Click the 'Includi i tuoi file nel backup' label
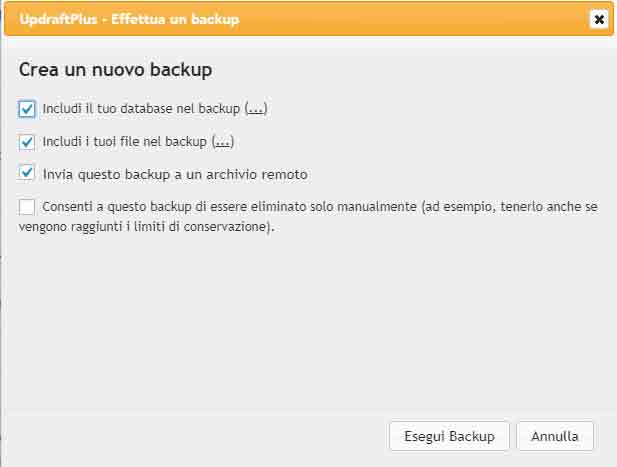617x467 pixels. pos(126,141)
